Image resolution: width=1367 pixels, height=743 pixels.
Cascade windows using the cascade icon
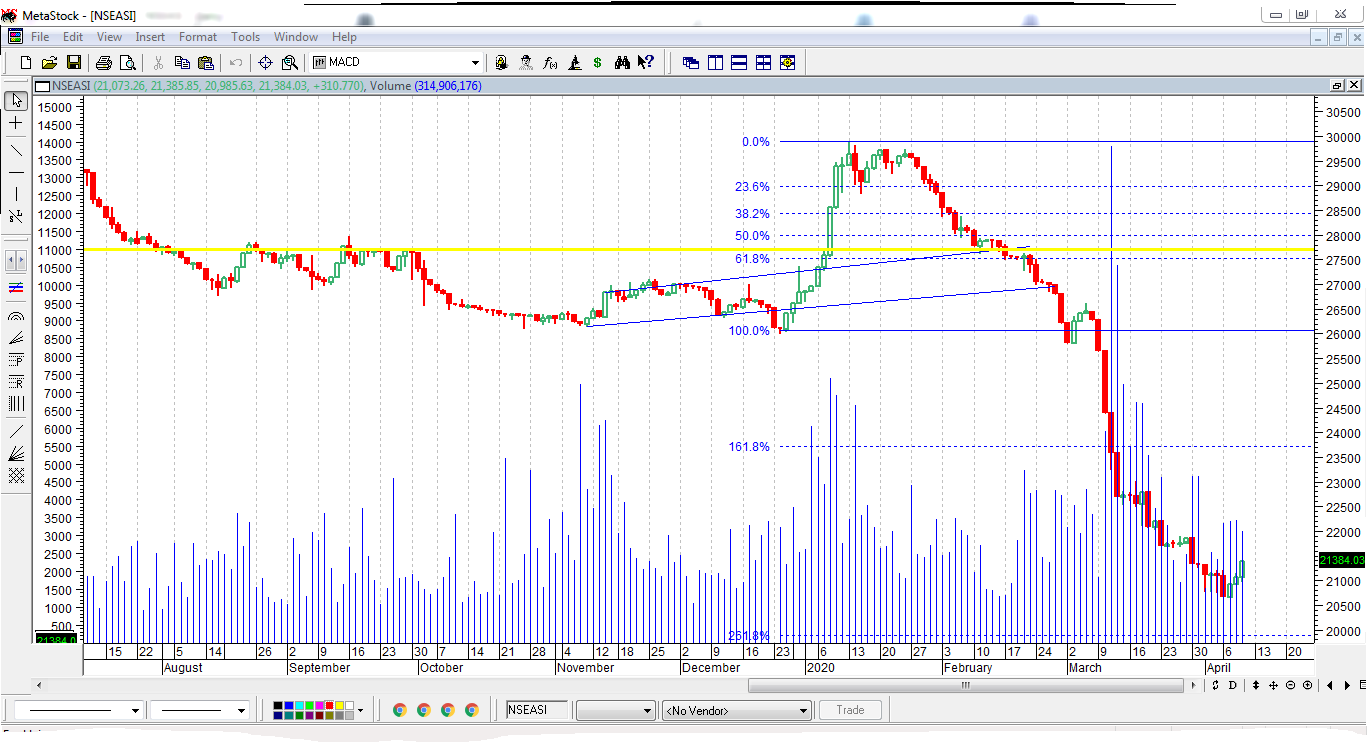(x=691, y=62)
